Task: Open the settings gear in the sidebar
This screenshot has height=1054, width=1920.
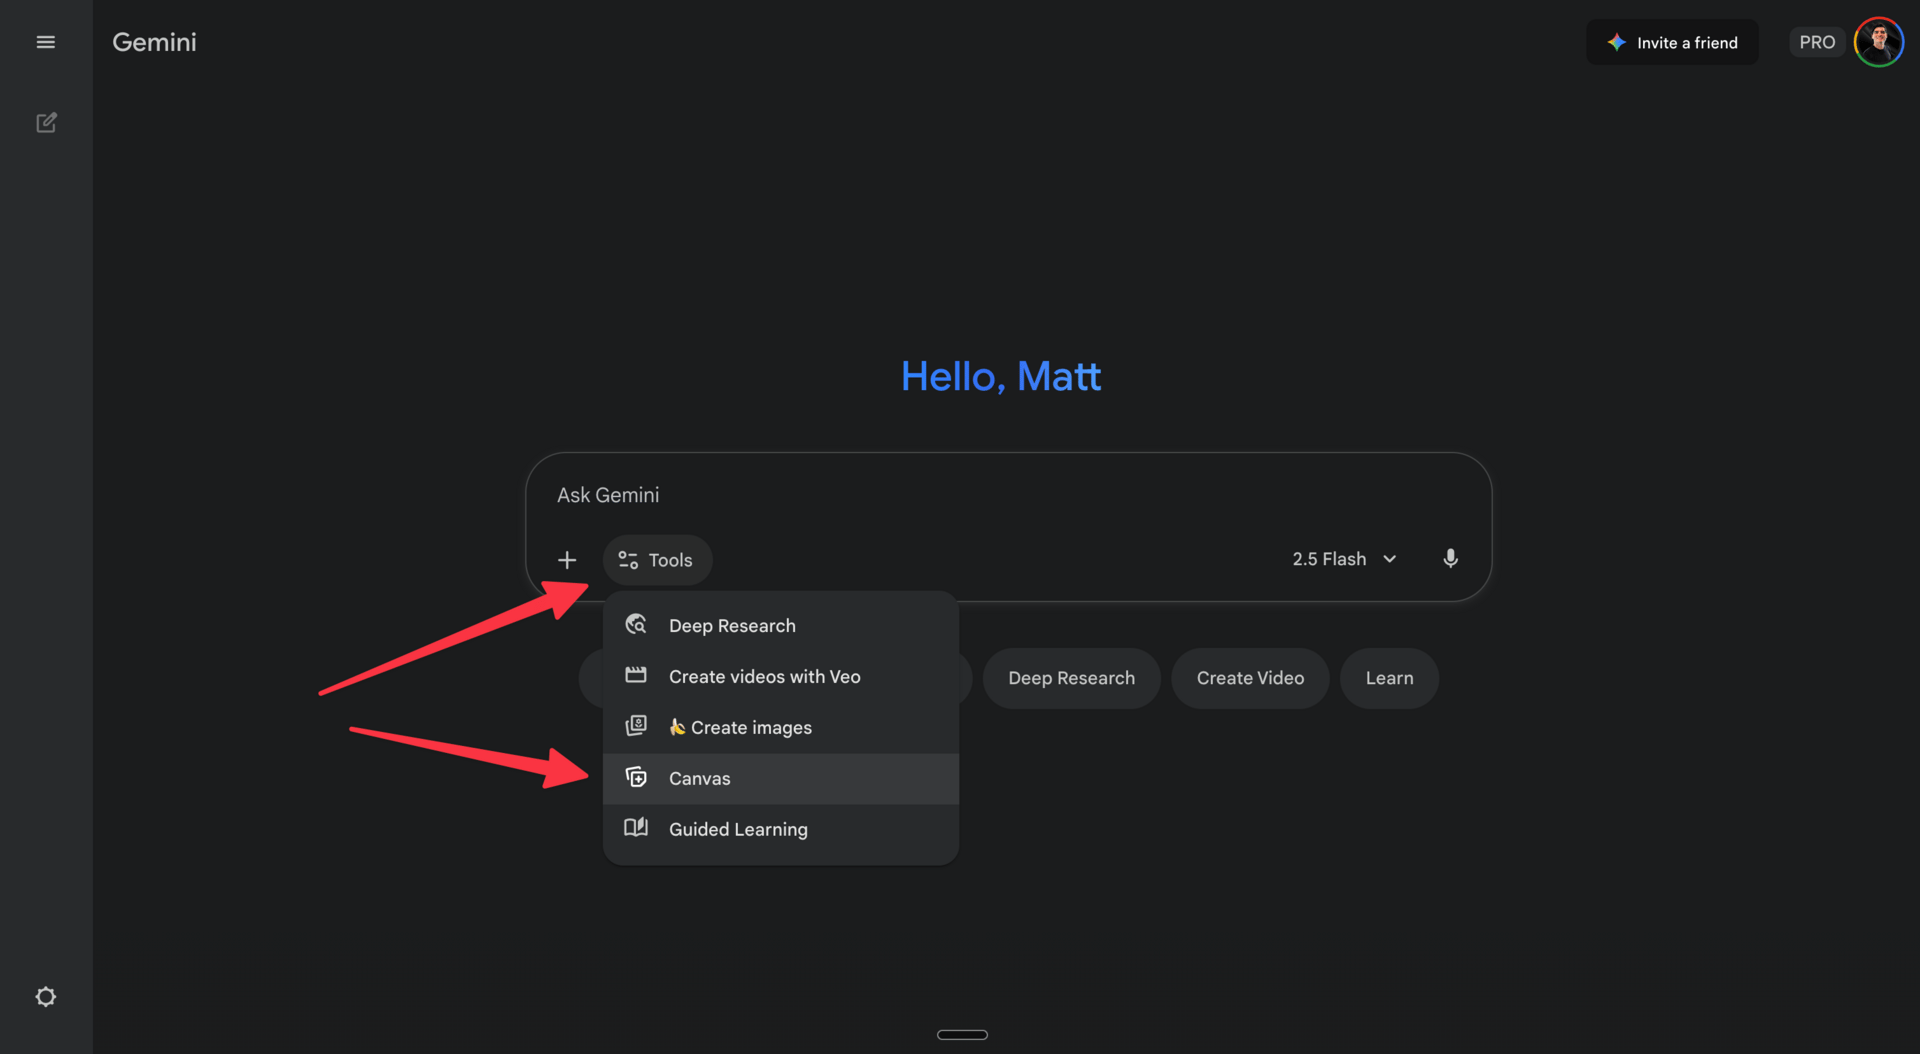Action: pos(46,997)
